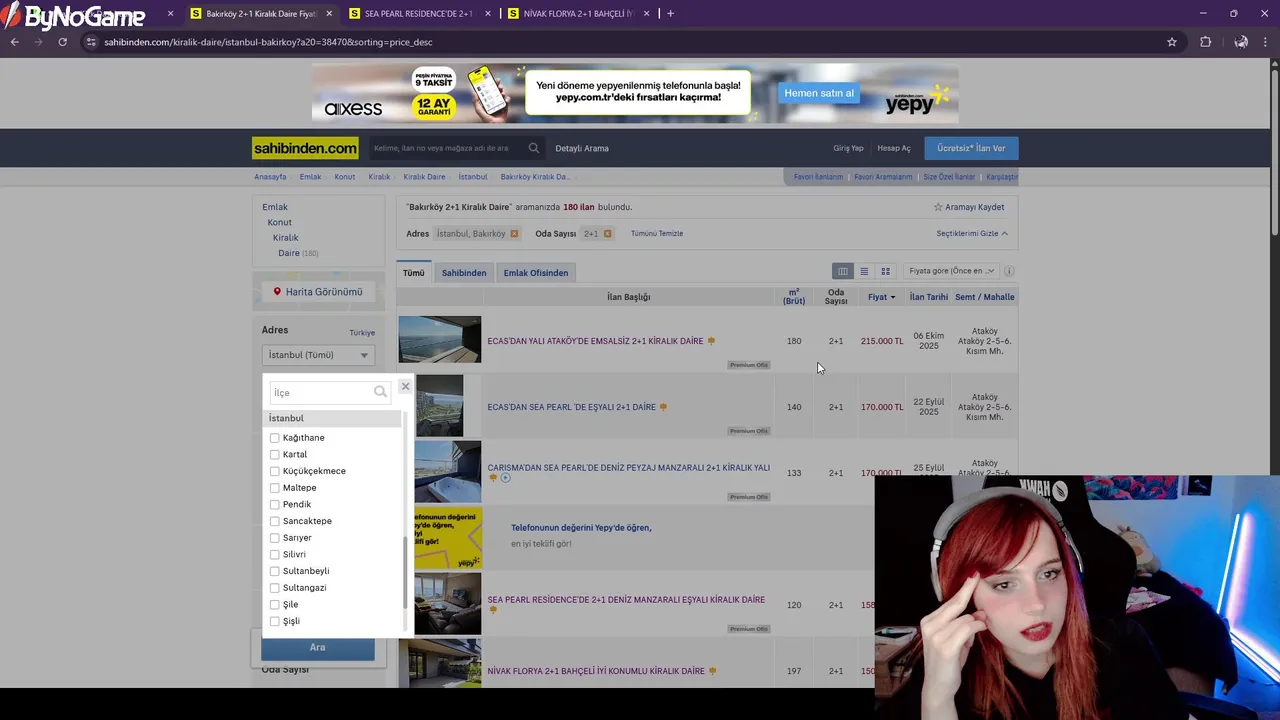The image size is (1280, 720).
Task: Click the blue Ara button
Action: 318,648
